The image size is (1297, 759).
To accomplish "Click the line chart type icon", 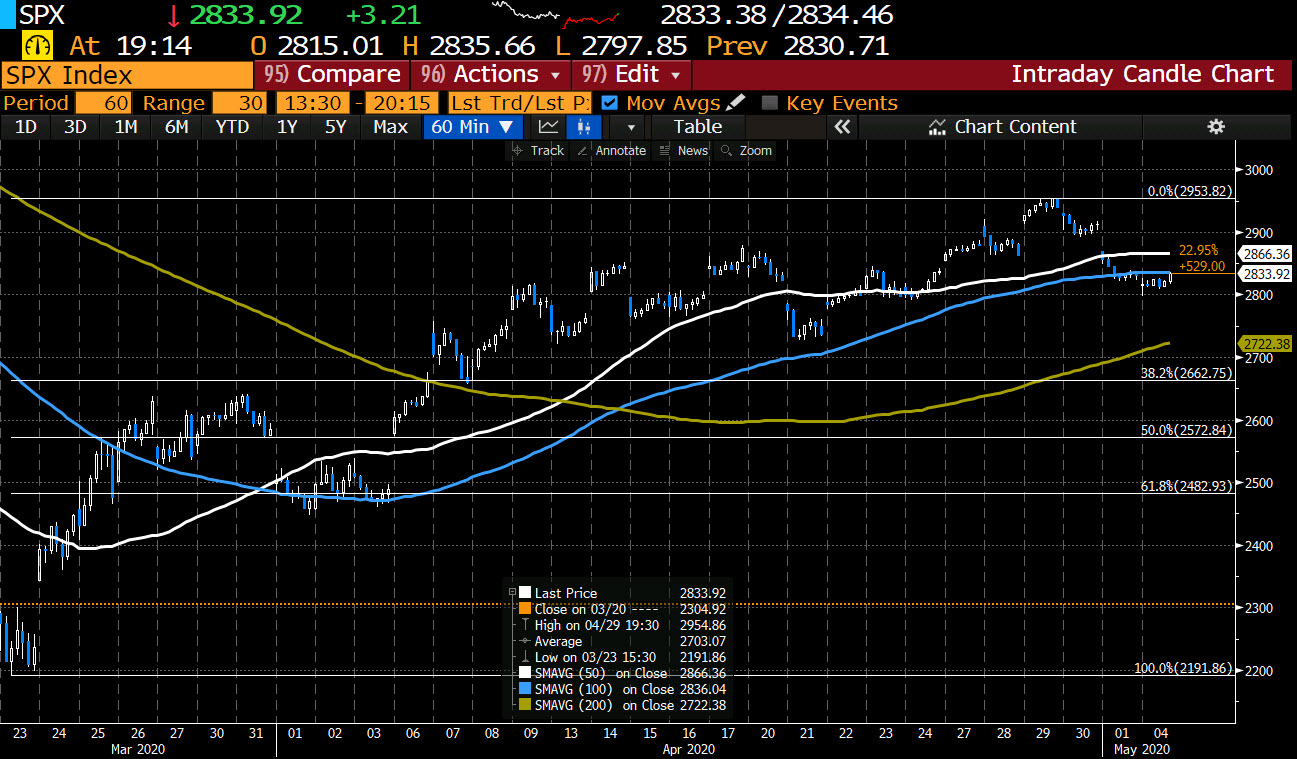I will (548, 127).
